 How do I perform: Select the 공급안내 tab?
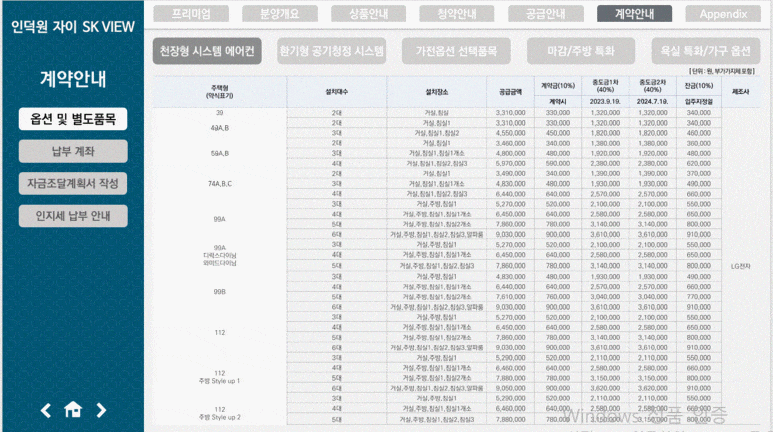pyautogui.click(x=546, y=14)
